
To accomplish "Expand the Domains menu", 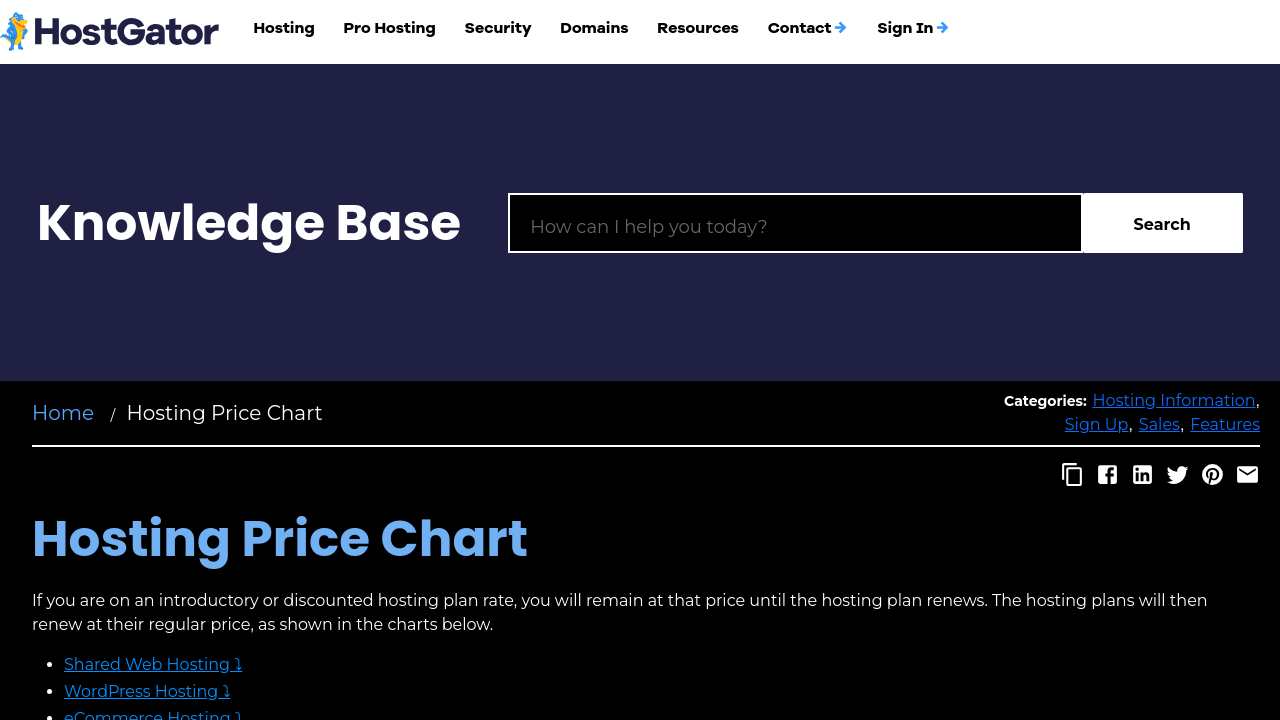I will pyautogui.click(x=594, y=28).
